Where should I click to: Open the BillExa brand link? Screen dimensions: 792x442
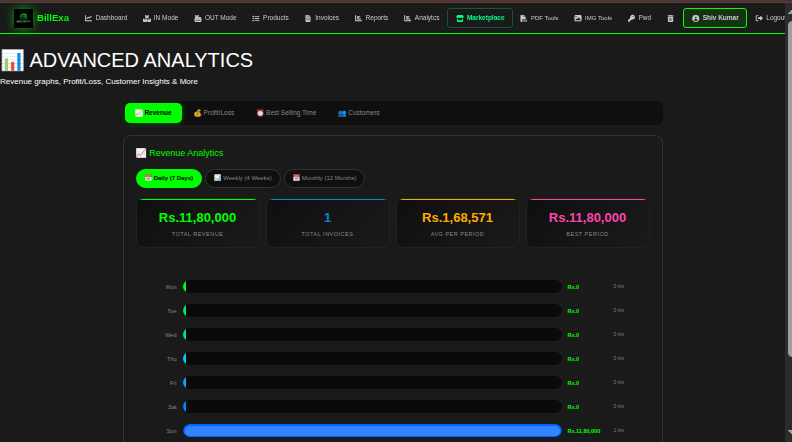[x=53, y=18]
